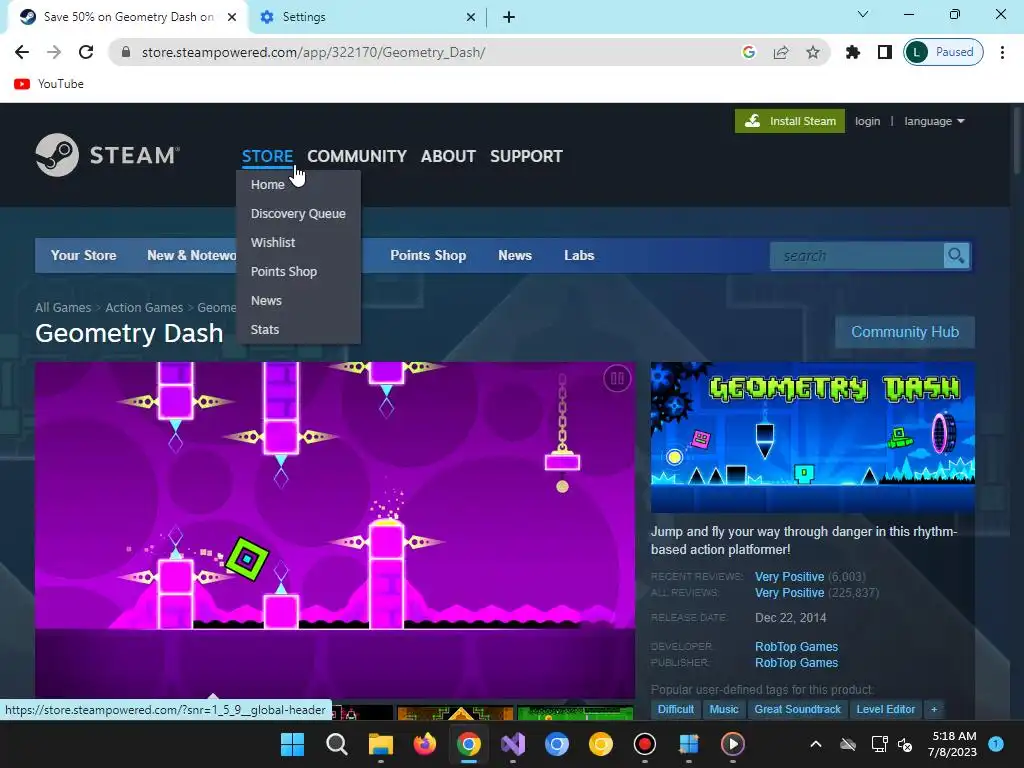This screenshot has width=1024, height=768.
Task: Open News in the store navigation bar
Action: [x=515, y=255]
